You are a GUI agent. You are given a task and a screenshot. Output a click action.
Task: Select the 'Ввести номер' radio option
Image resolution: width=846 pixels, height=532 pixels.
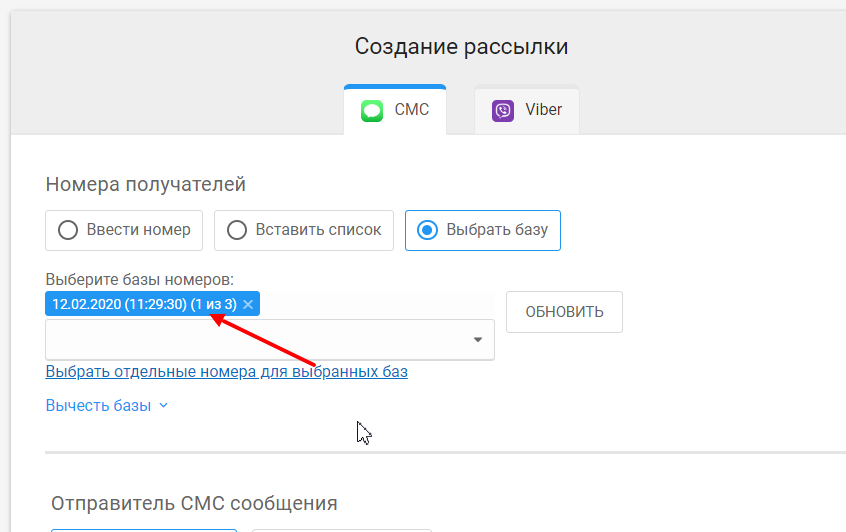click(x=124, y=230)
